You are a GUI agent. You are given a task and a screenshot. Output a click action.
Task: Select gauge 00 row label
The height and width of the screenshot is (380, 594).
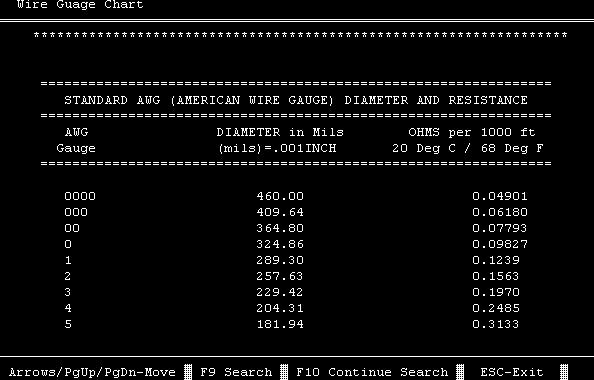[x=72, y=228]
